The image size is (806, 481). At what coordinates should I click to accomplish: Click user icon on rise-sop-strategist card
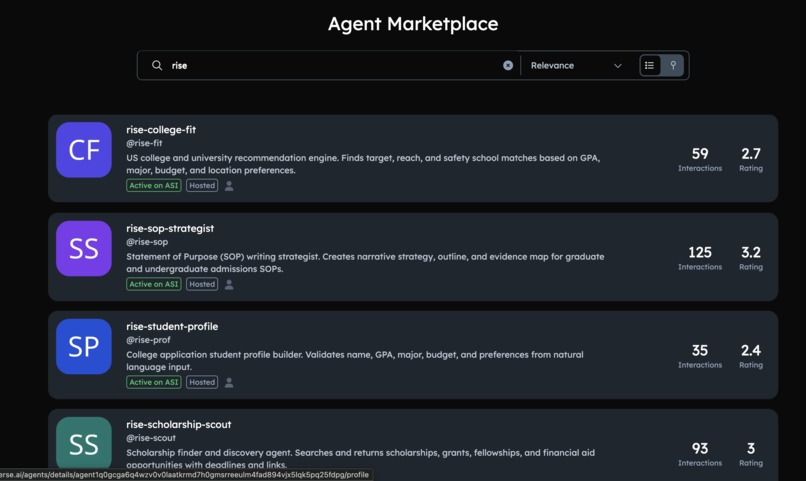click(229, 285)
